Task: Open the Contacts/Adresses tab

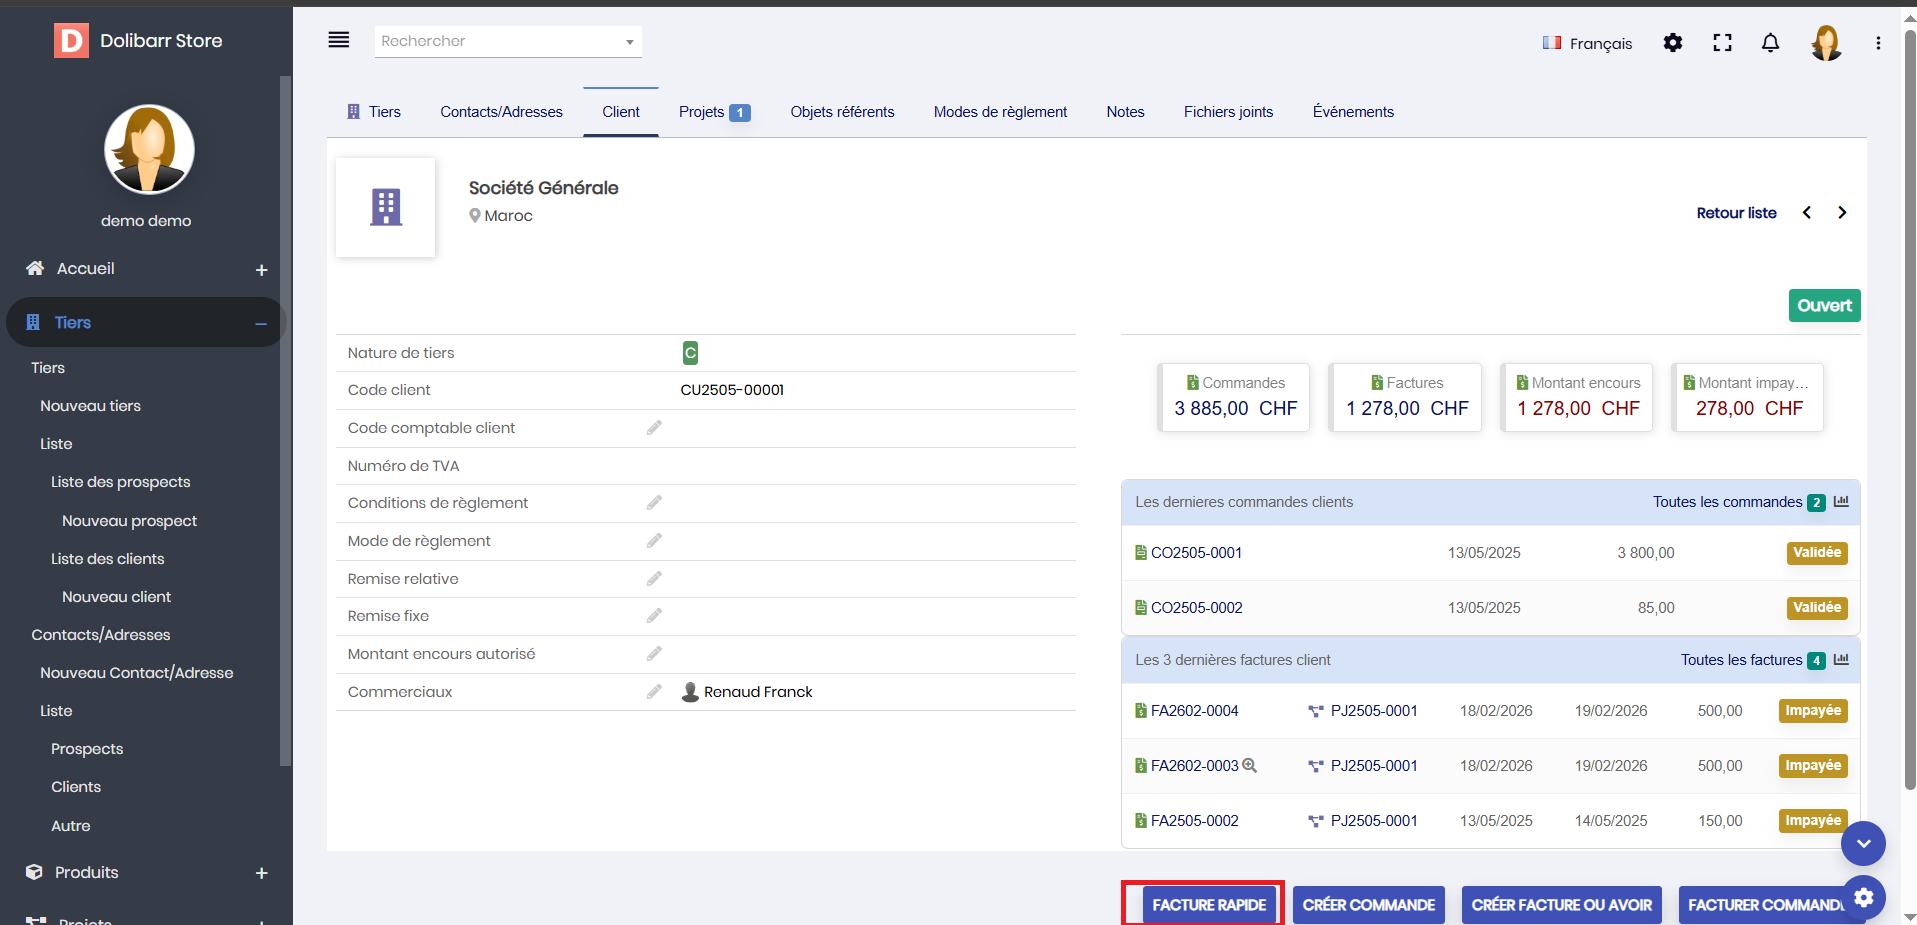Action: pyautogui.click(x=501, y=112)
